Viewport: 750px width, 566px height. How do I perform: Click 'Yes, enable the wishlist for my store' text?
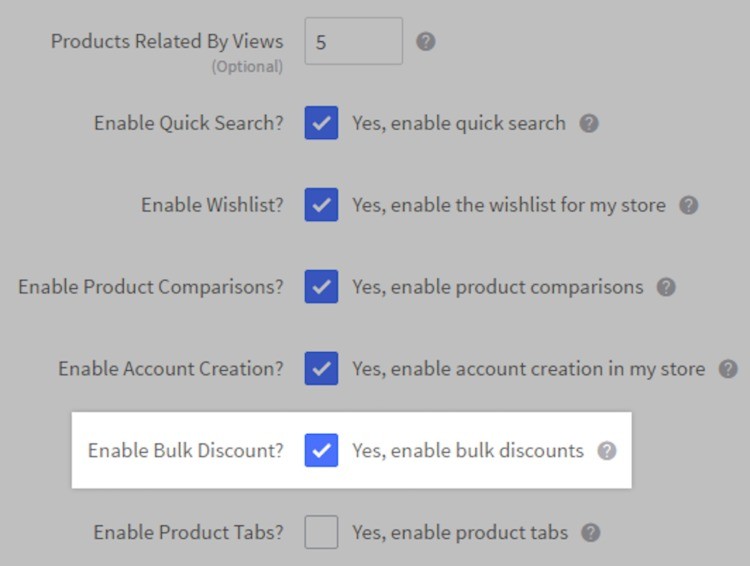coord(508,205)
